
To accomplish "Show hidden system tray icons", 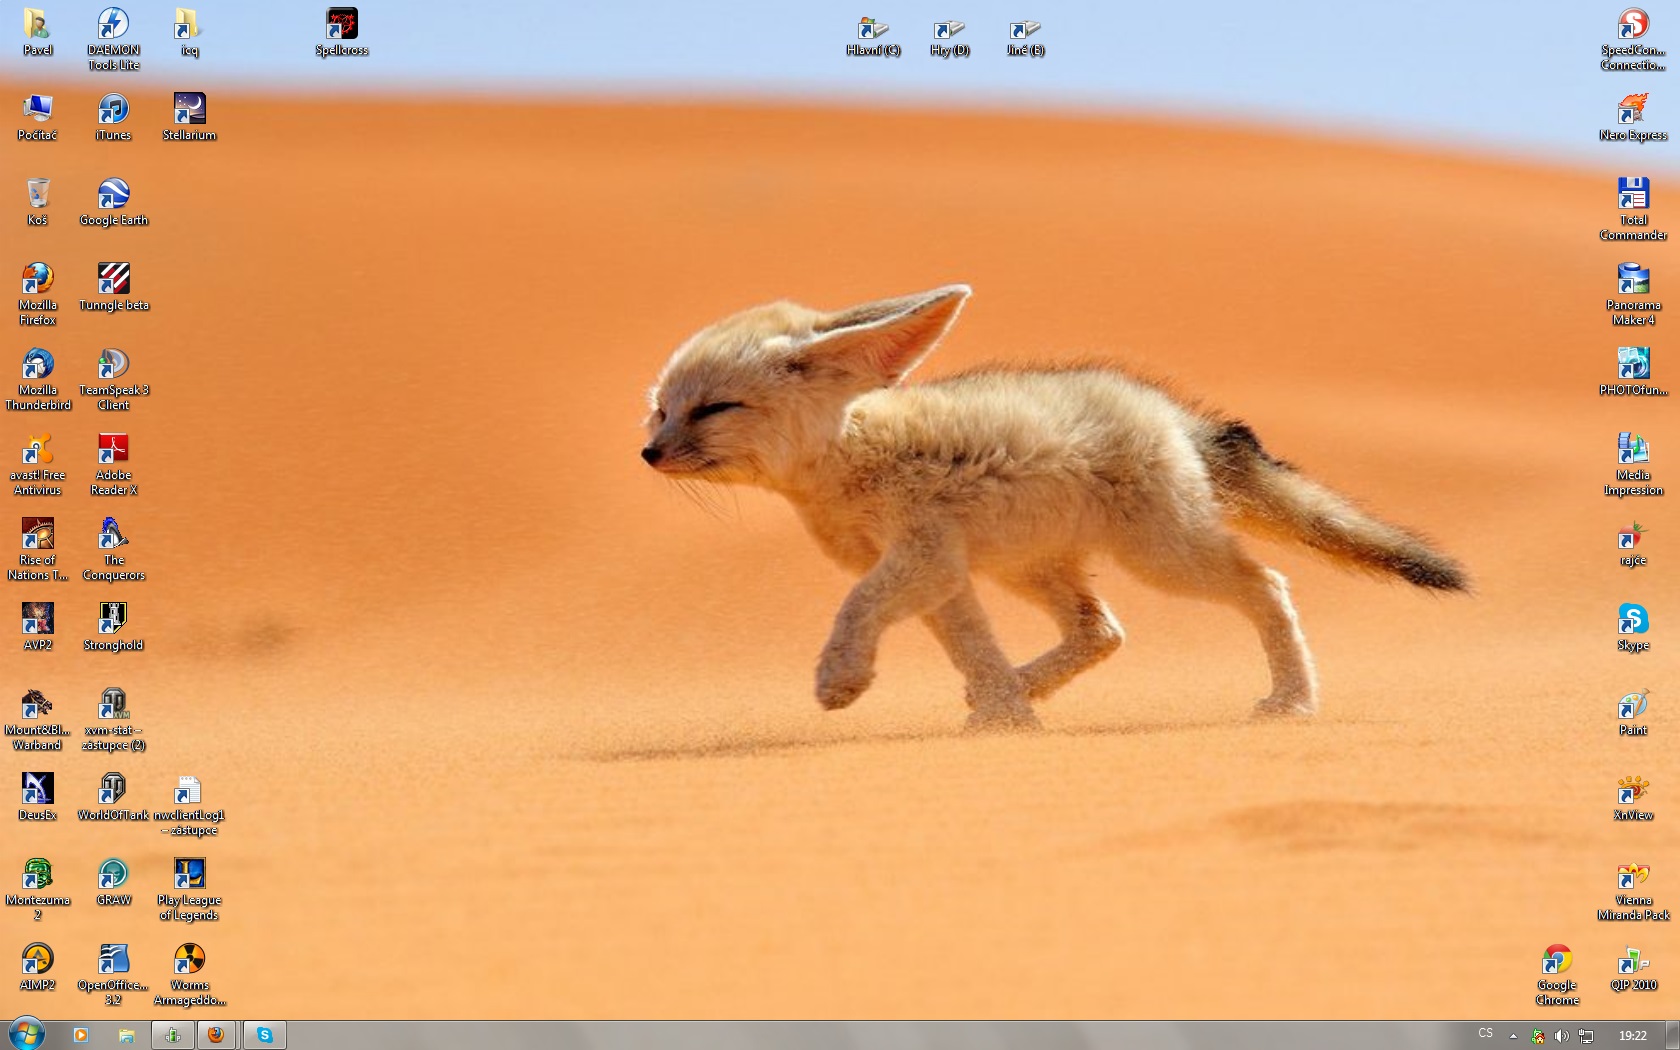I will pos(1513,1036).
